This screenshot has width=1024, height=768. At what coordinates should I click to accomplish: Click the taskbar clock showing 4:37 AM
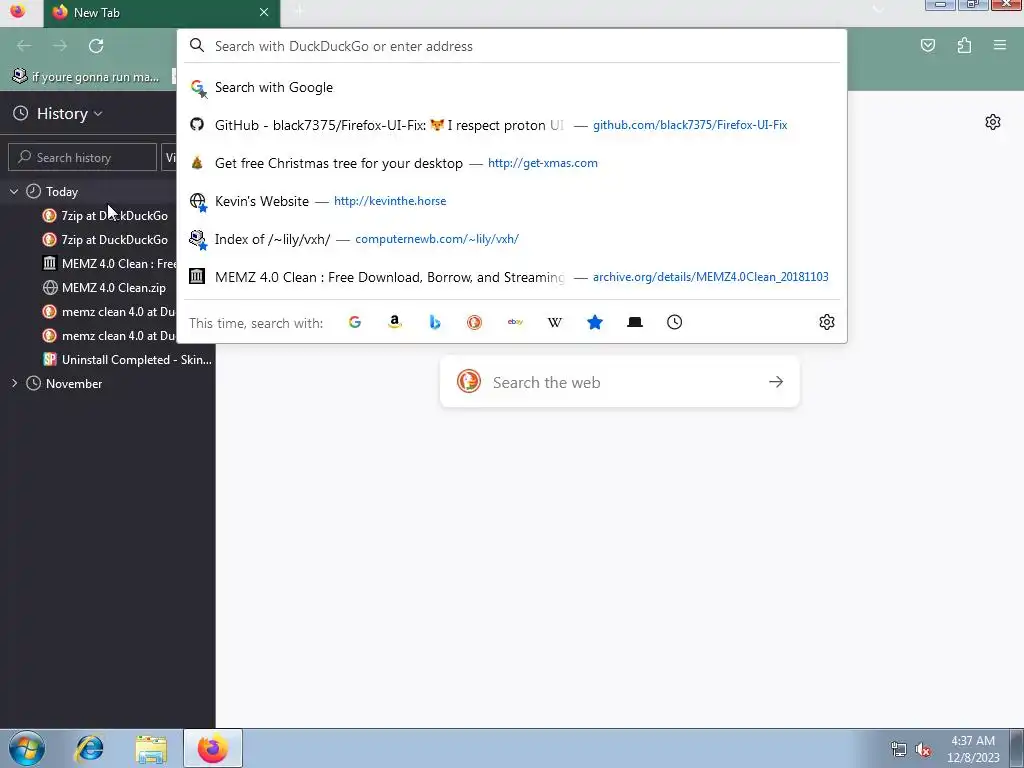point(973,748)
